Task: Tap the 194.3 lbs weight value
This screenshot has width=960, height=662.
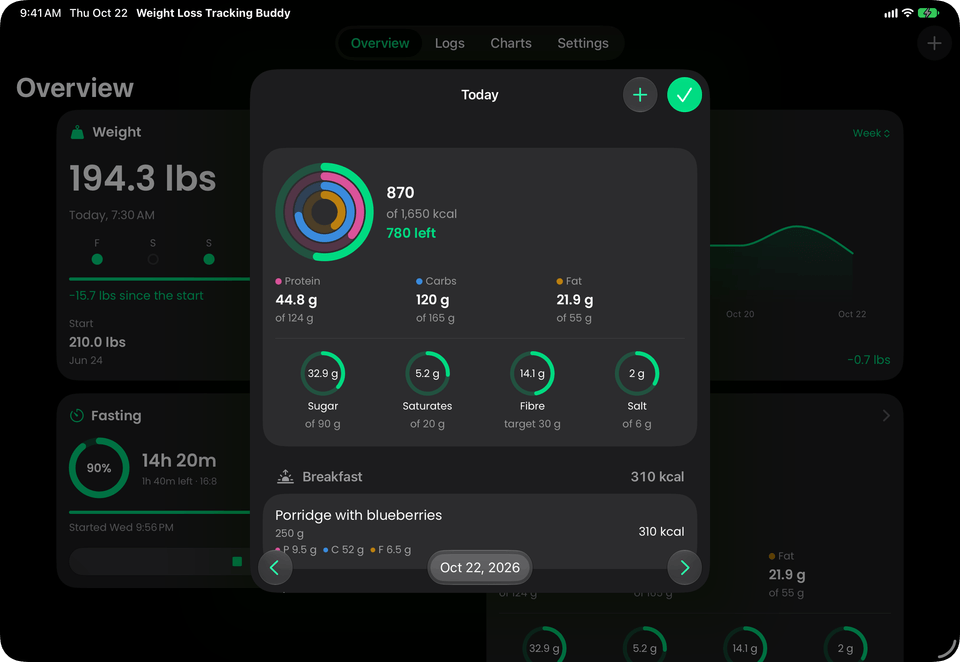Action: pos(143,178)
